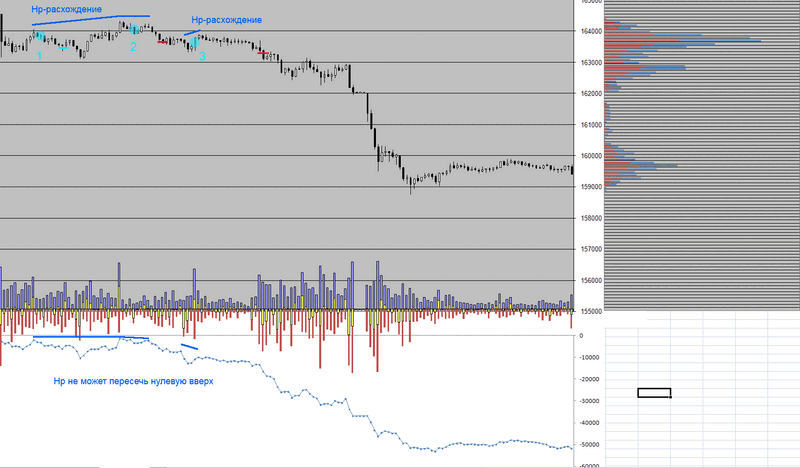The height and width of the screenshot is (468, 800).
Task: Click the cyan dash marker between 1 and 2
Action: point(64,48)
